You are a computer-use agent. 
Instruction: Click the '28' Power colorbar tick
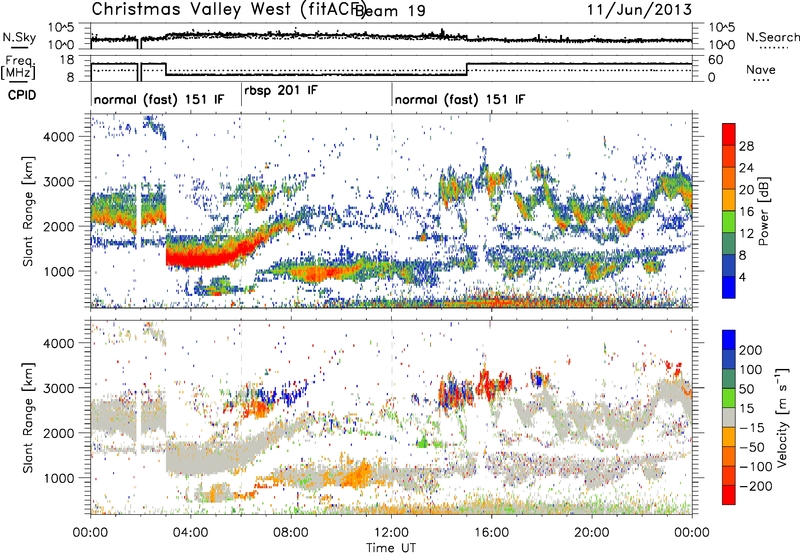(746, 146)
